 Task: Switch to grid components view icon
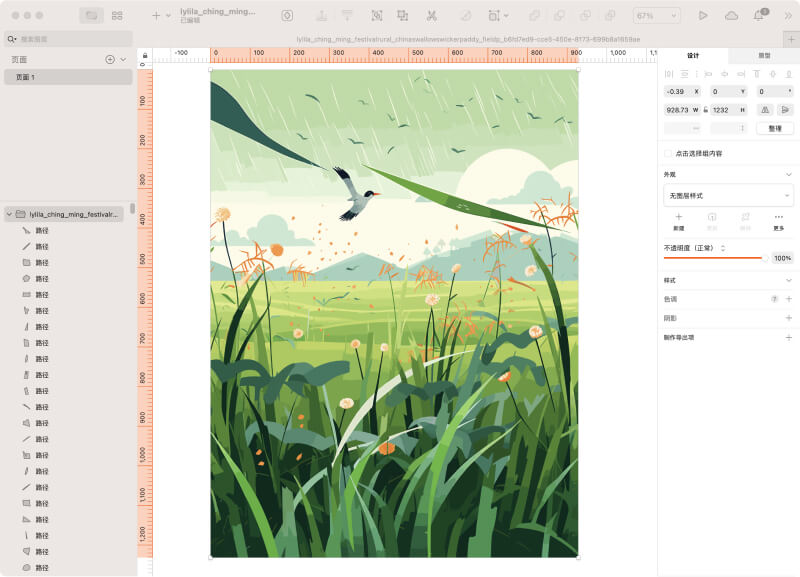(x=117, y=16)
